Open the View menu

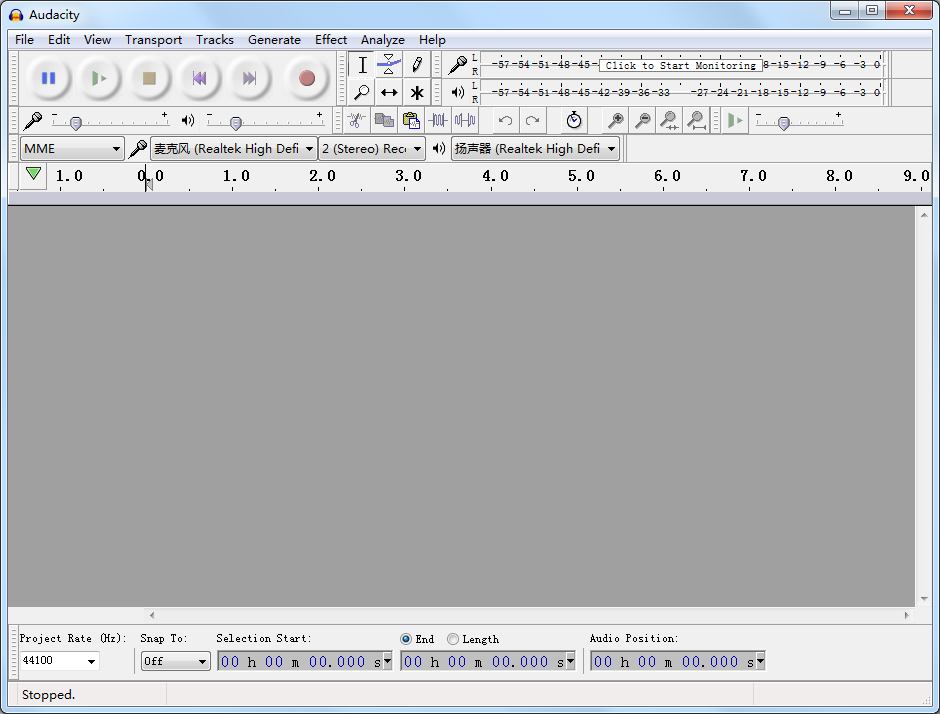pos(97,40)
